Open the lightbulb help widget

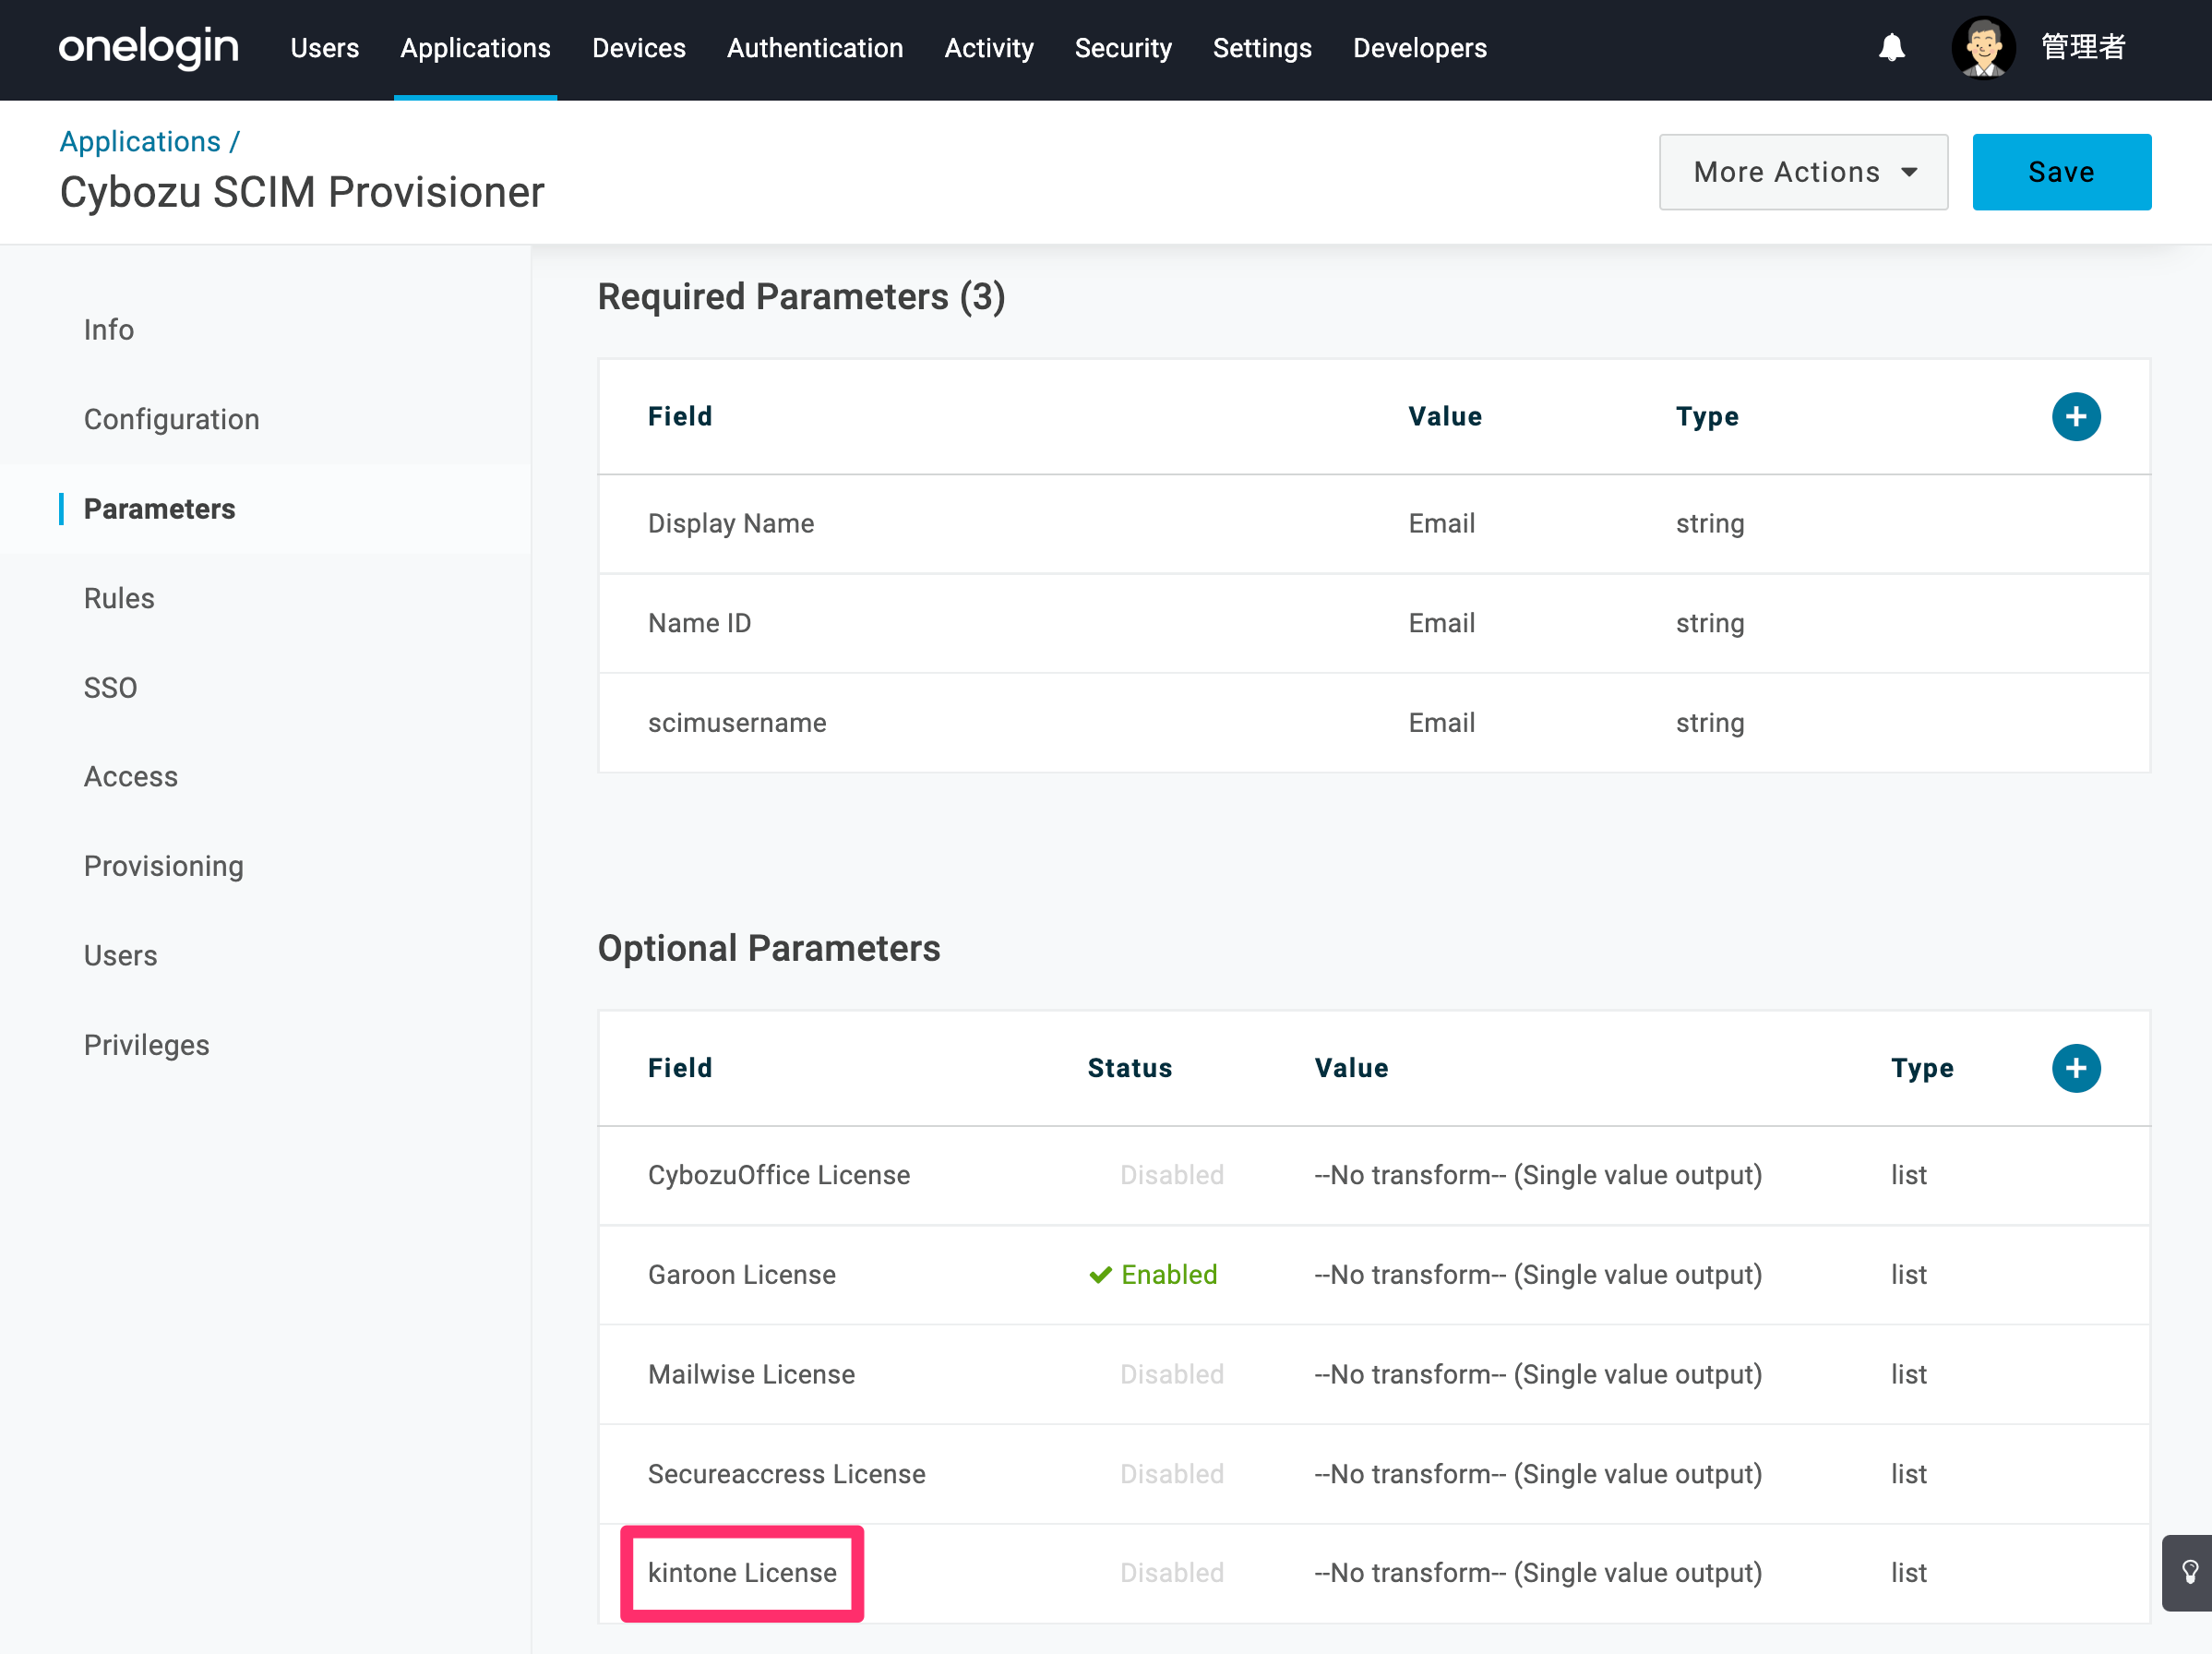click(x=2187, y=1572)
